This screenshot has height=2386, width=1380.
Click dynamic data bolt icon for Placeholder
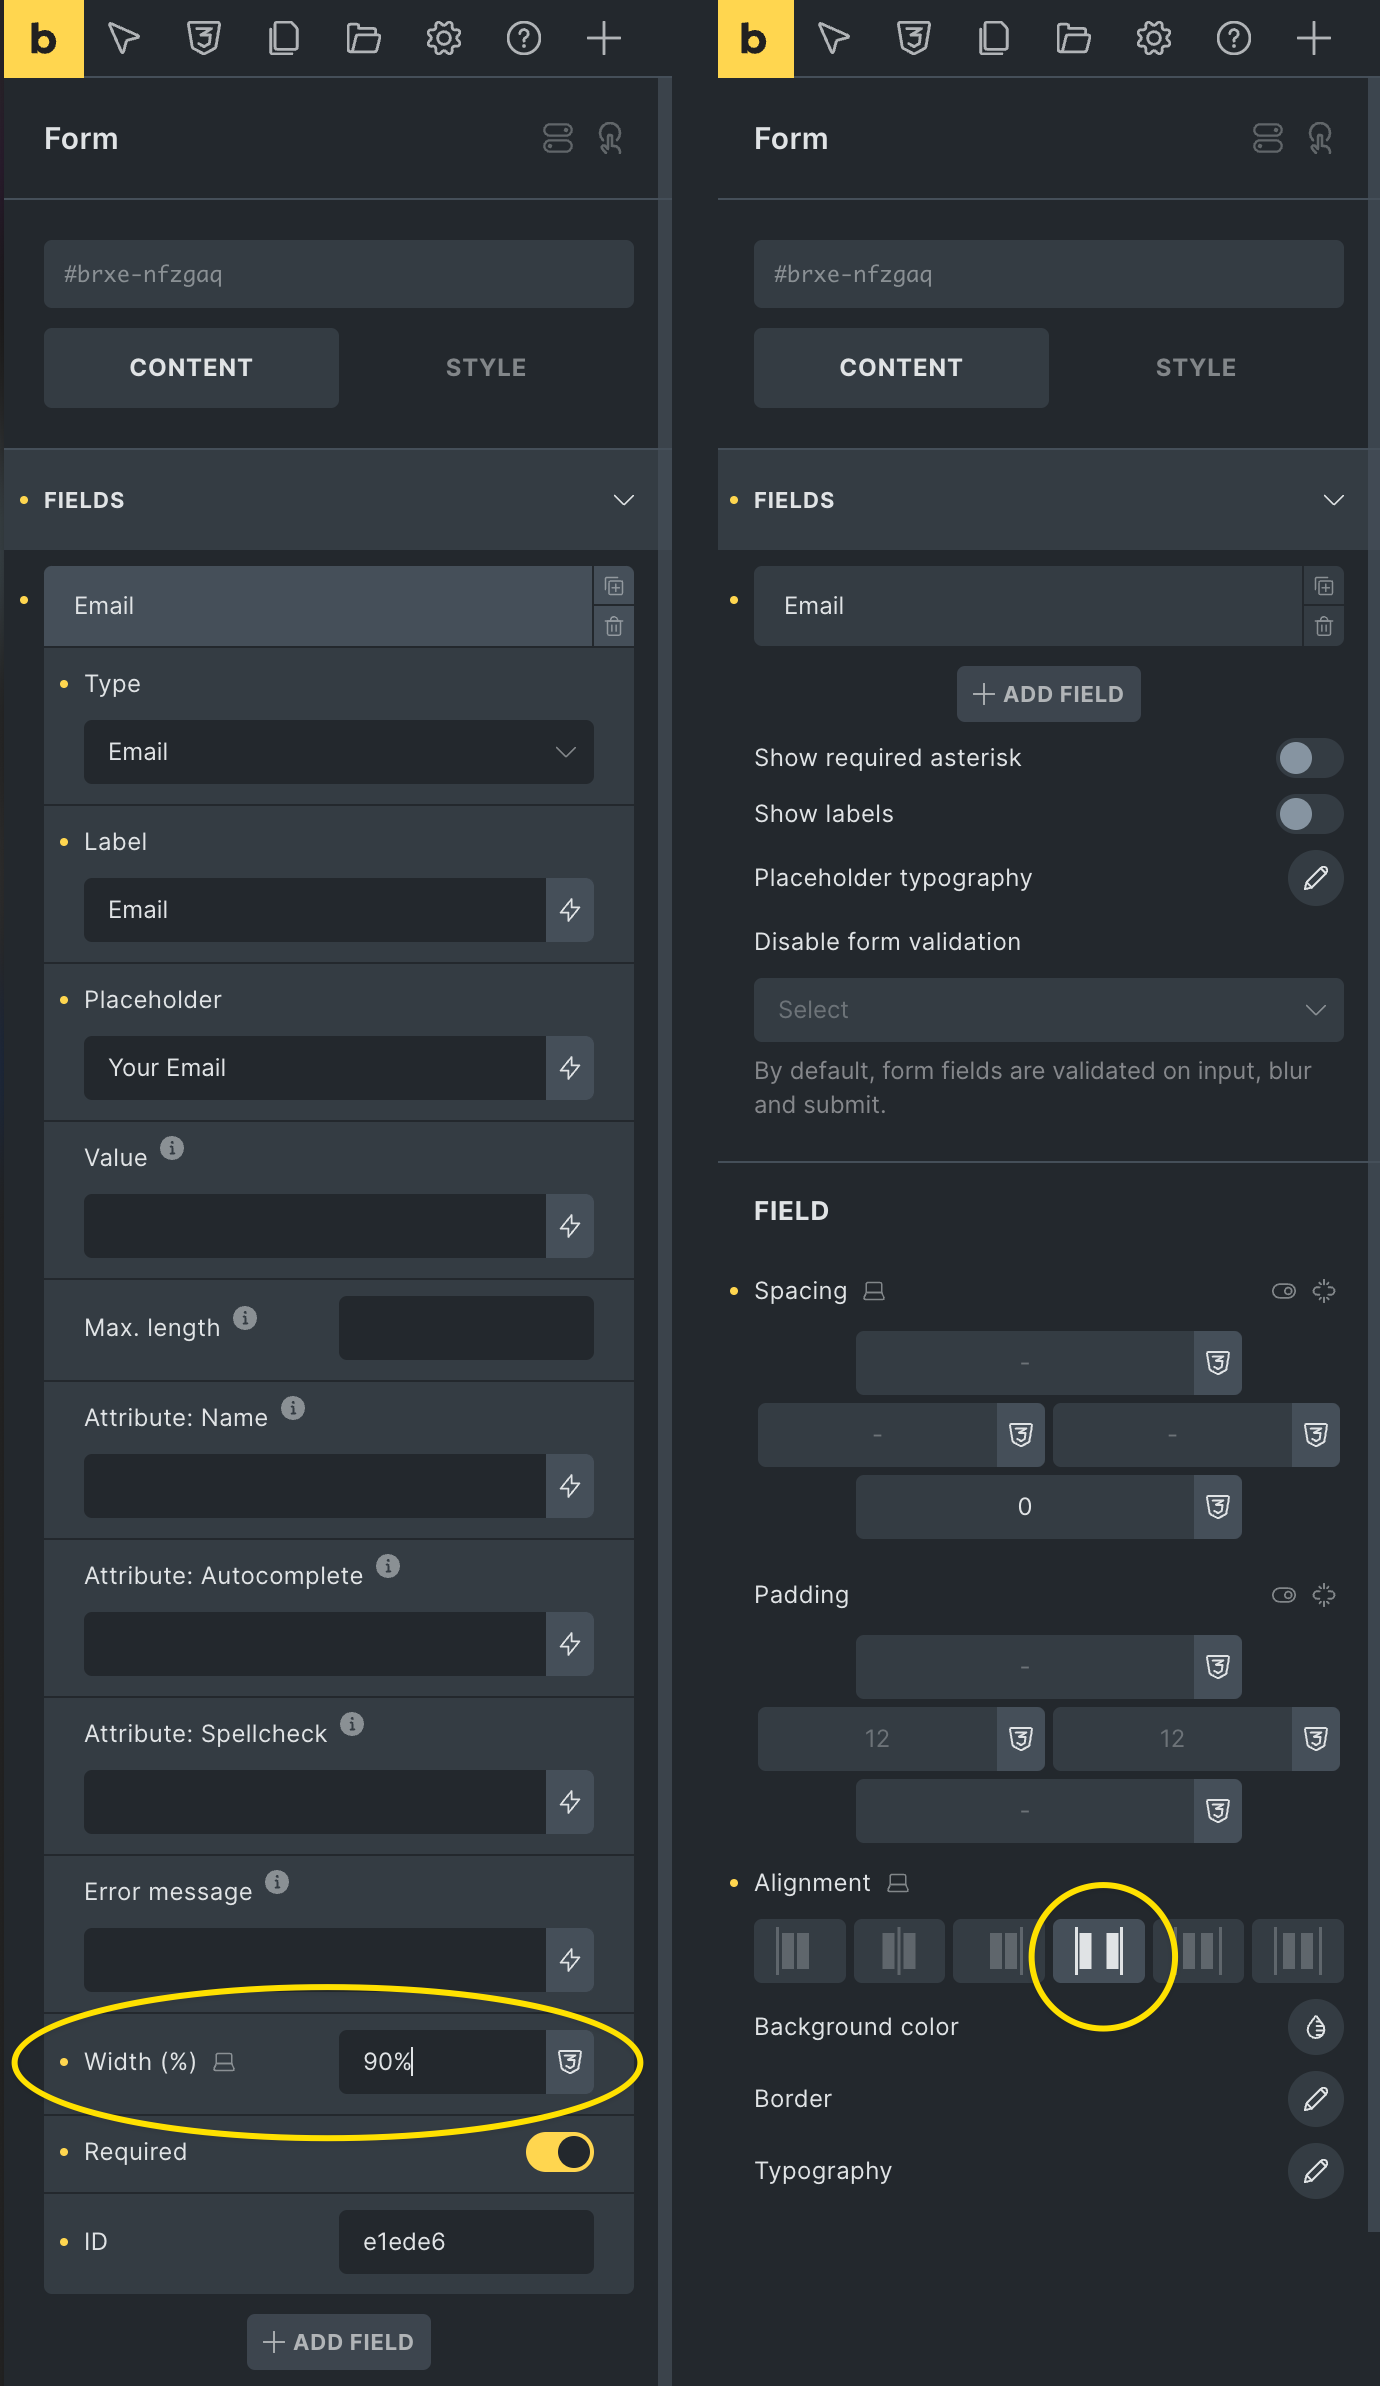[x=570, y=1068]
